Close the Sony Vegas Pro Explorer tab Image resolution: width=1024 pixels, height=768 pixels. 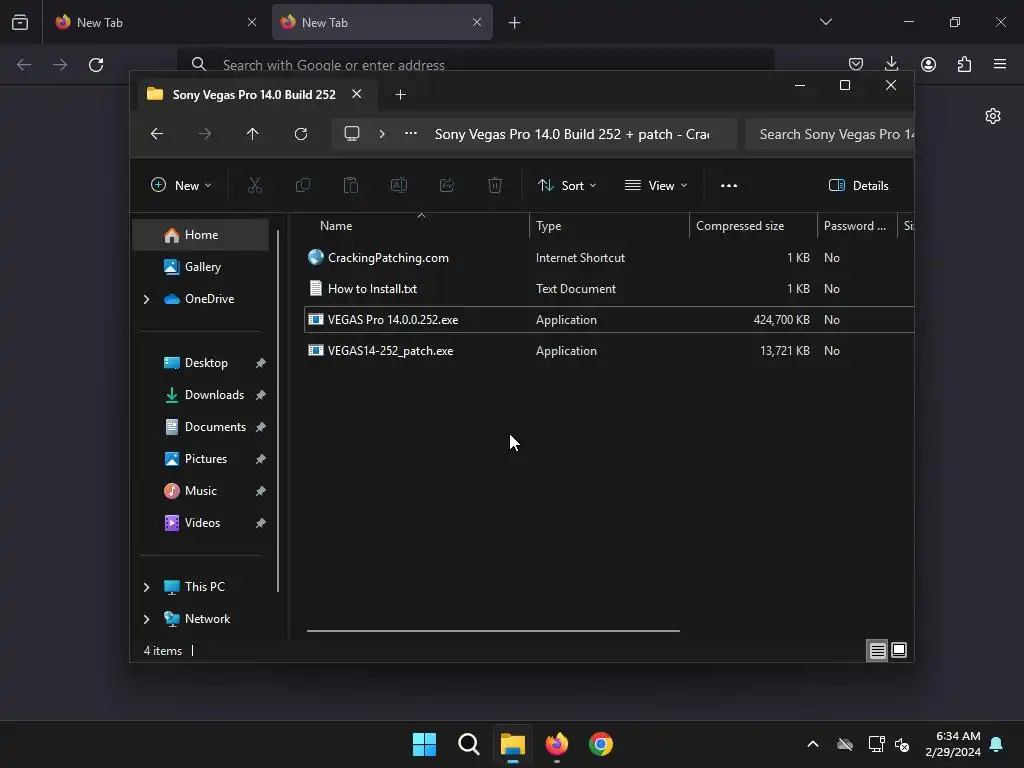[x=357, y=94]
